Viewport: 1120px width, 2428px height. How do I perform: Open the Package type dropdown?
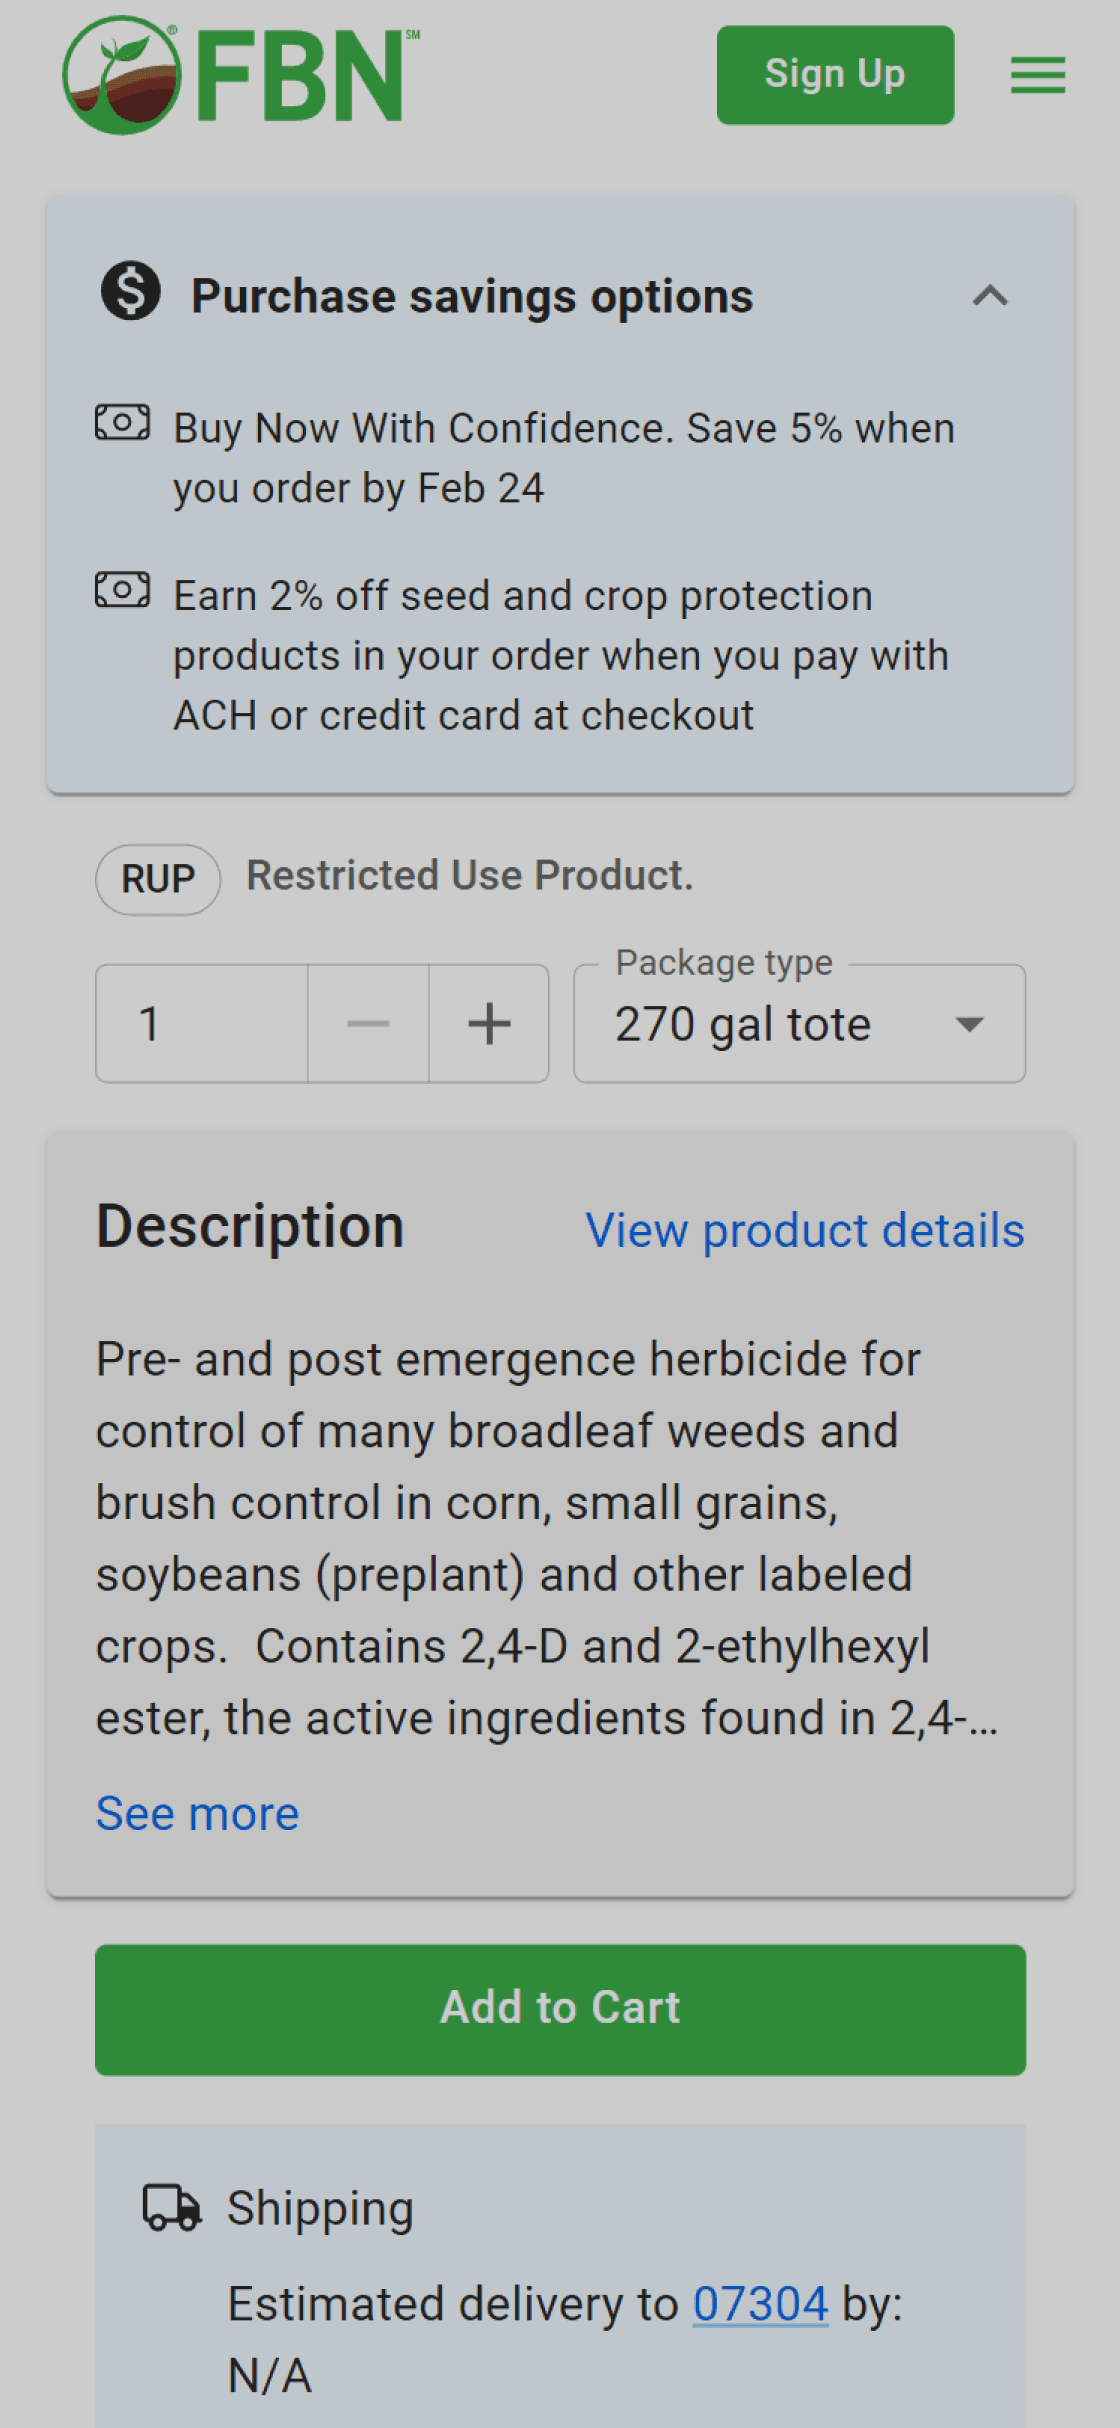pos(799,1023)
